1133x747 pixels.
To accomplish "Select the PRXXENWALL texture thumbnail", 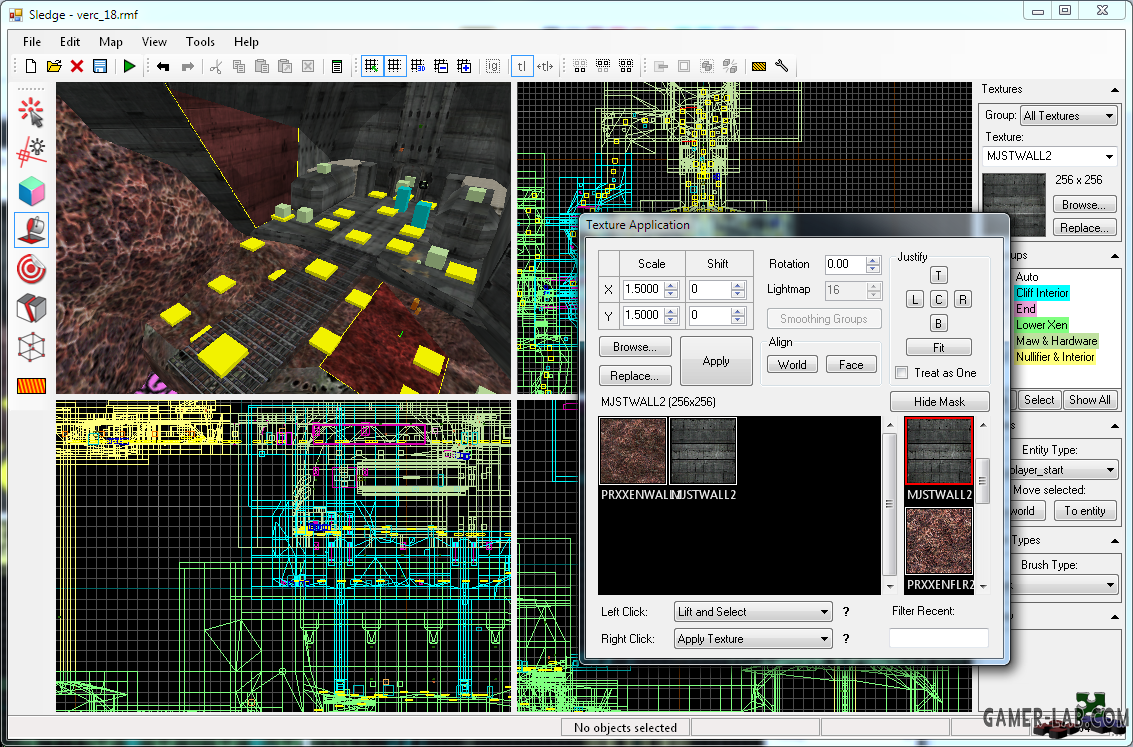I will click(x=633, y=451).
